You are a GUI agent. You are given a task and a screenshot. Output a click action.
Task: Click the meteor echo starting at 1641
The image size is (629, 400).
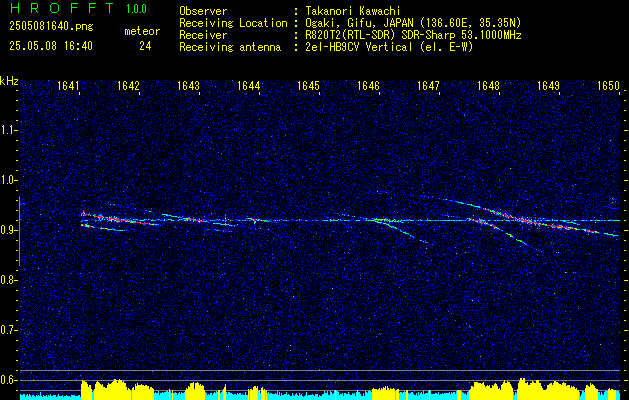(118, 220)
